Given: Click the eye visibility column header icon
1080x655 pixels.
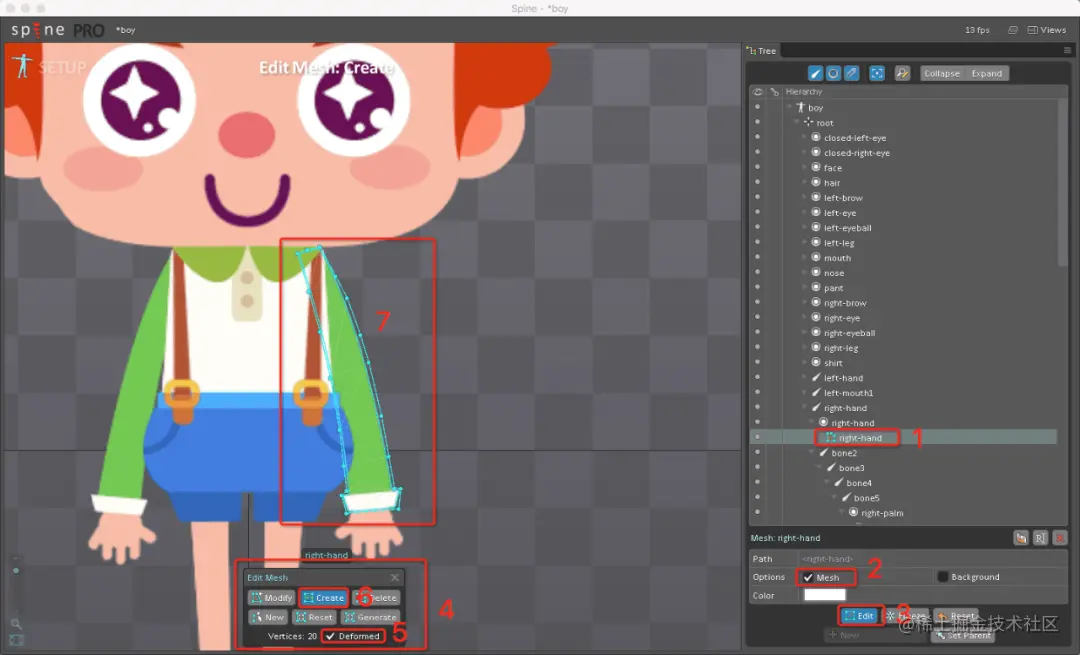Looking at the screenshot, I should click(x=758, y=92).
